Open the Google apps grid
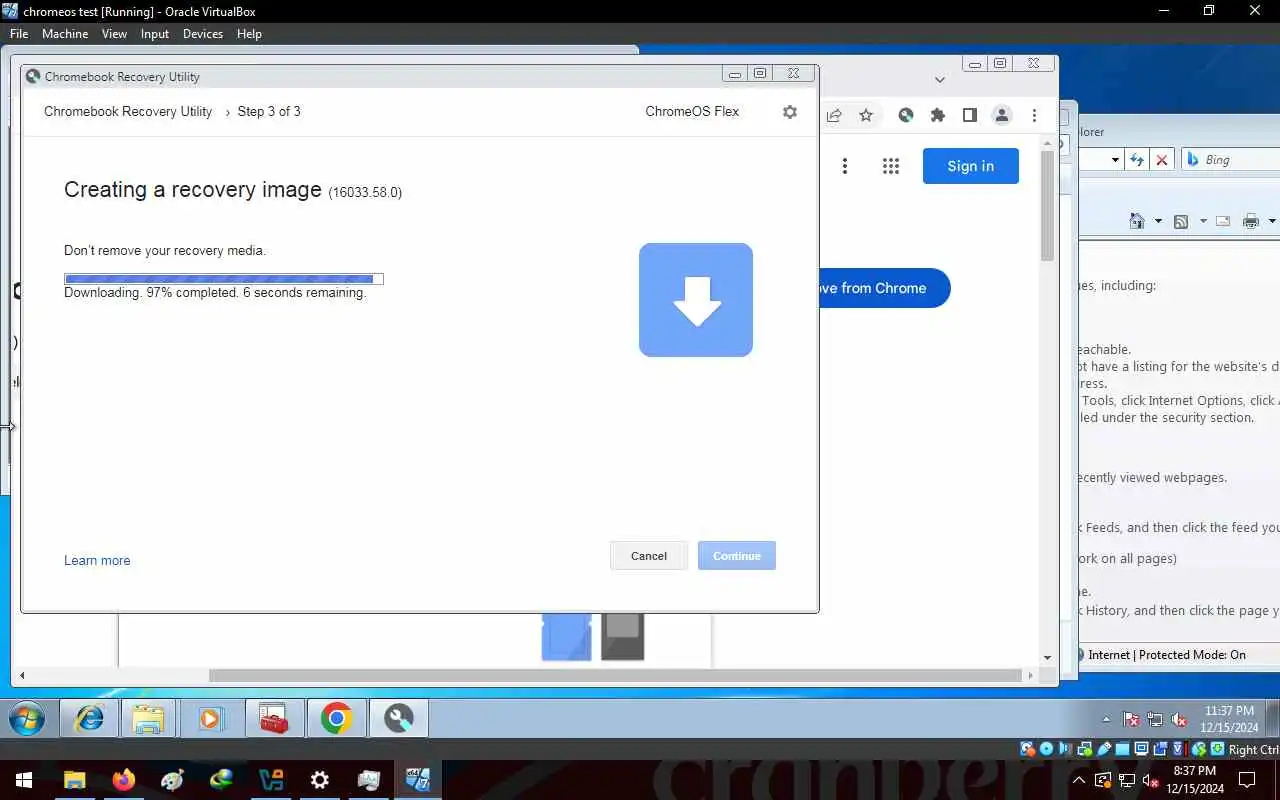The width and height of the screenshot is (1280, 800). tap(891, 166)
